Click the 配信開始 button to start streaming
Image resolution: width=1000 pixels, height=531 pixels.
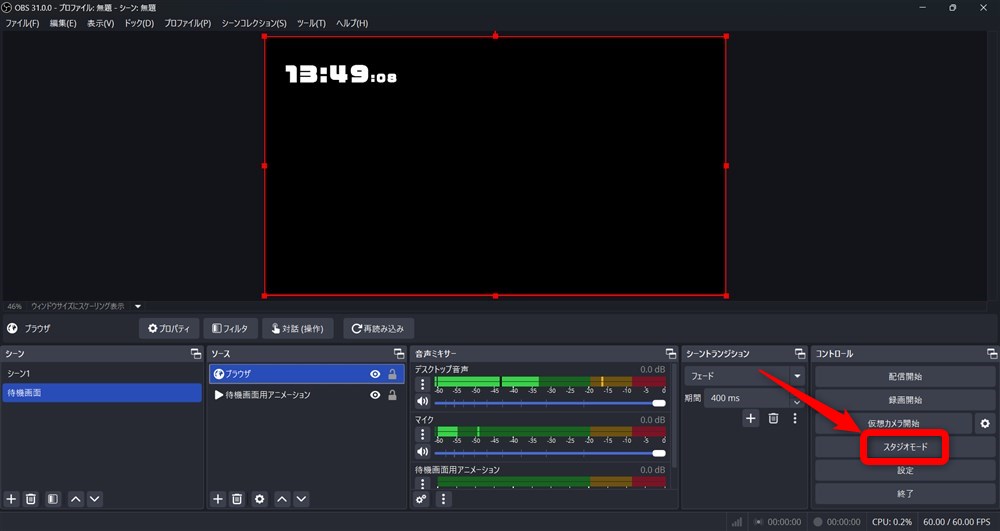pos(904,376)
